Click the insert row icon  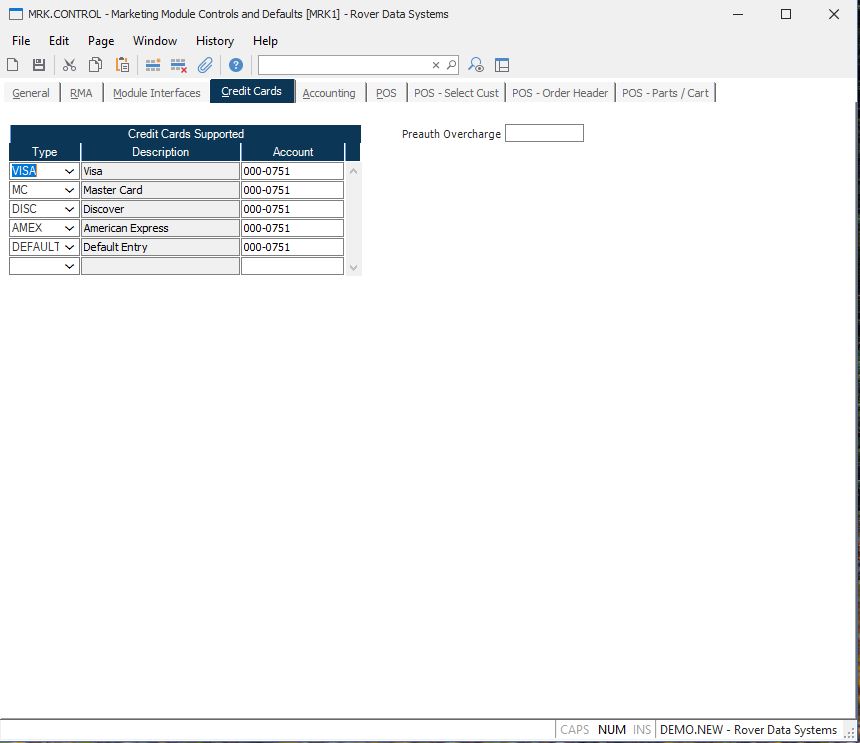pos(153,65)
